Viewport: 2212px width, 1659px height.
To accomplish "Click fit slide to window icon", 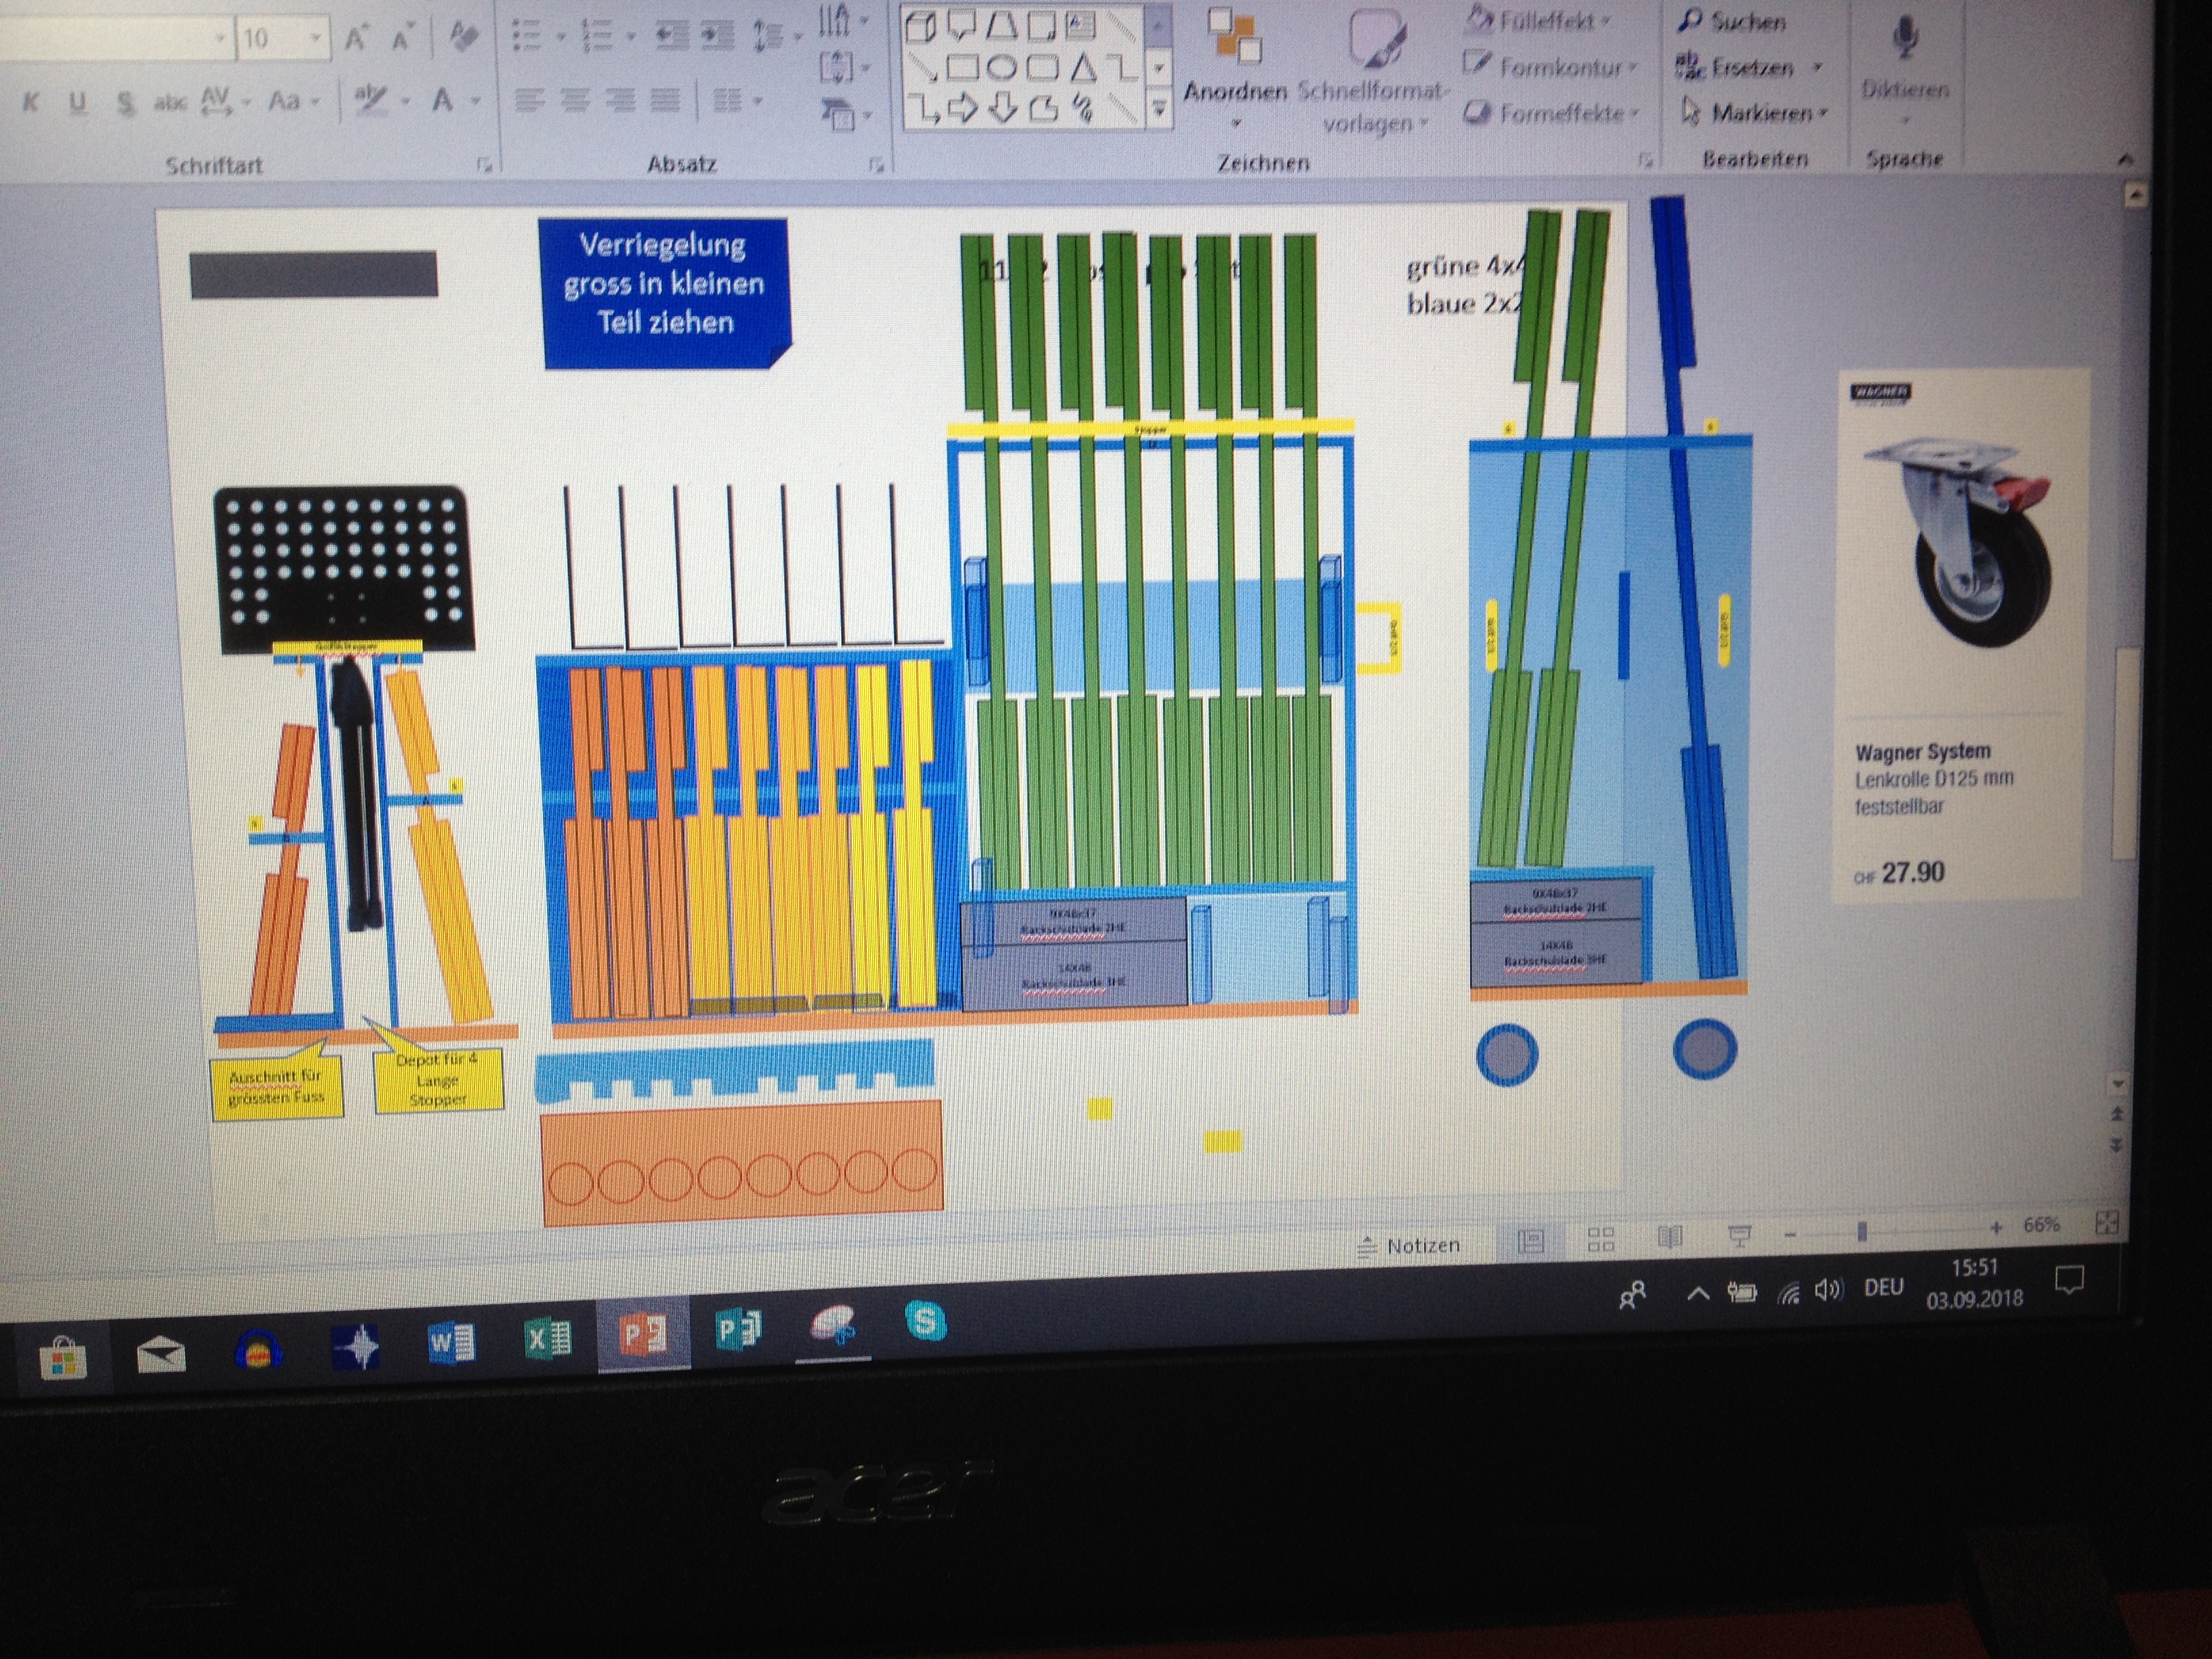I will (2107, 1222).
